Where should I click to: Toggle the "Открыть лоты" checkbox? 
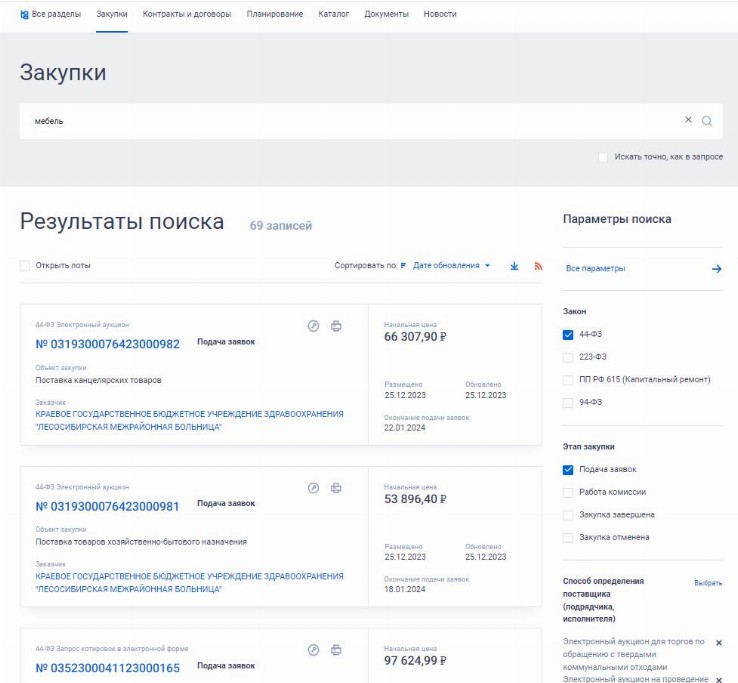click(x=25, y=266)
